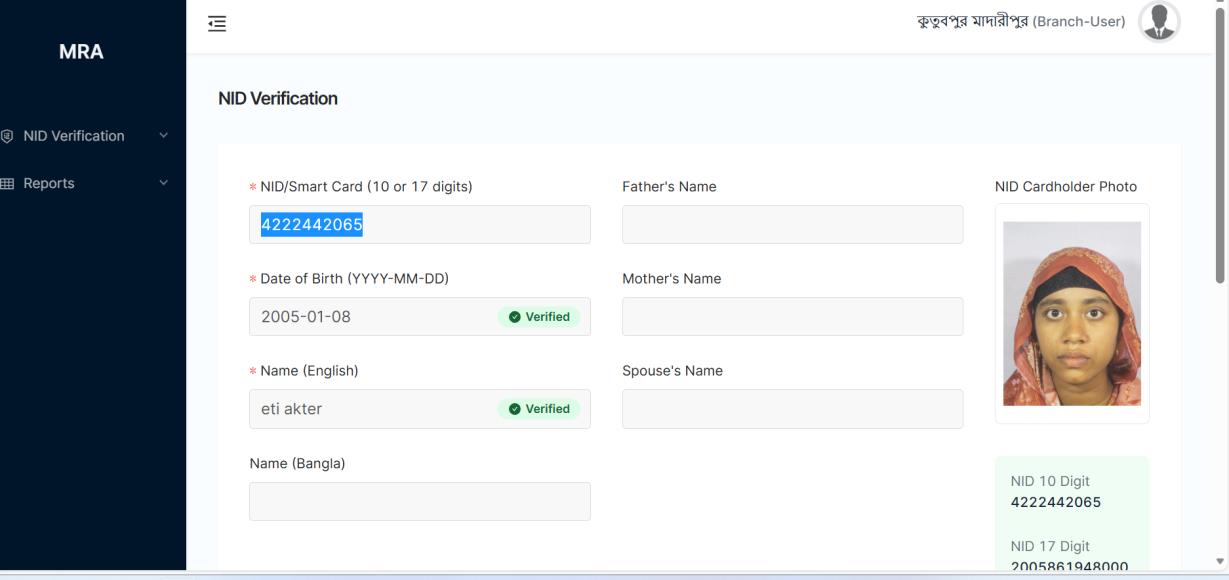Click the Verified check badge on Date of Birth
1229x580 pixels.
coord(539,317)
